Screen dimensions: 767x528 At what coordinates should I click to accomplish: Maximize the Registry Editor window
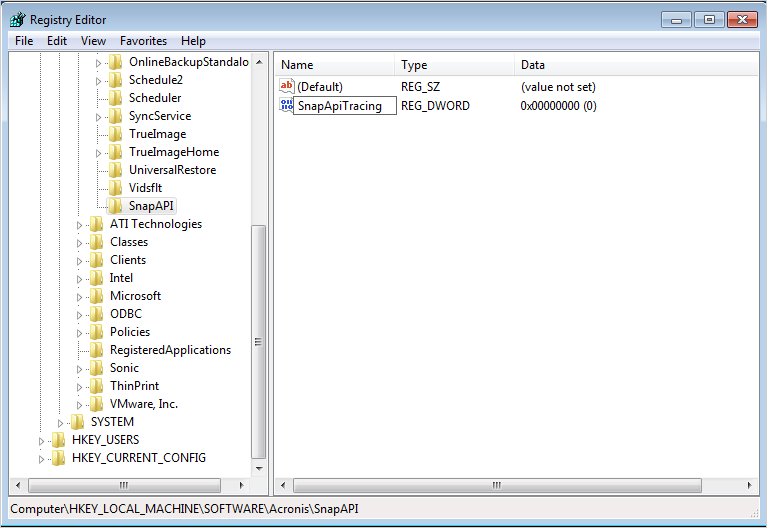709,20
